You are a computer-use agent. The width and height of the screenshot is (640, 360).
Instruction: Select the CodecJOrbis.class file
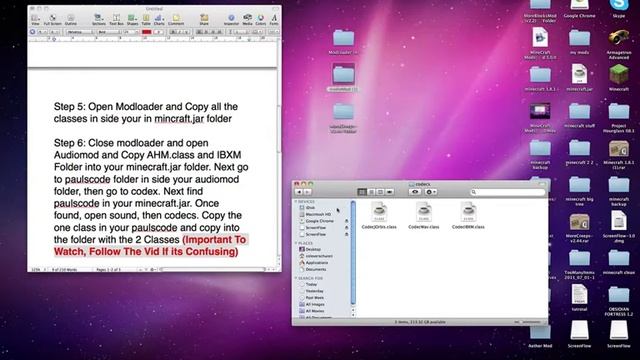379,216
